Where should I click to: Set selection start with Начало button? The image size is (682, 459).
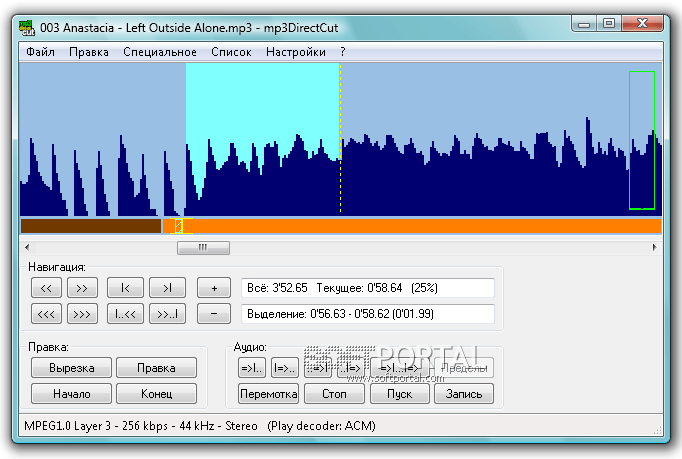pyautogui.click(x=71, y=394)
